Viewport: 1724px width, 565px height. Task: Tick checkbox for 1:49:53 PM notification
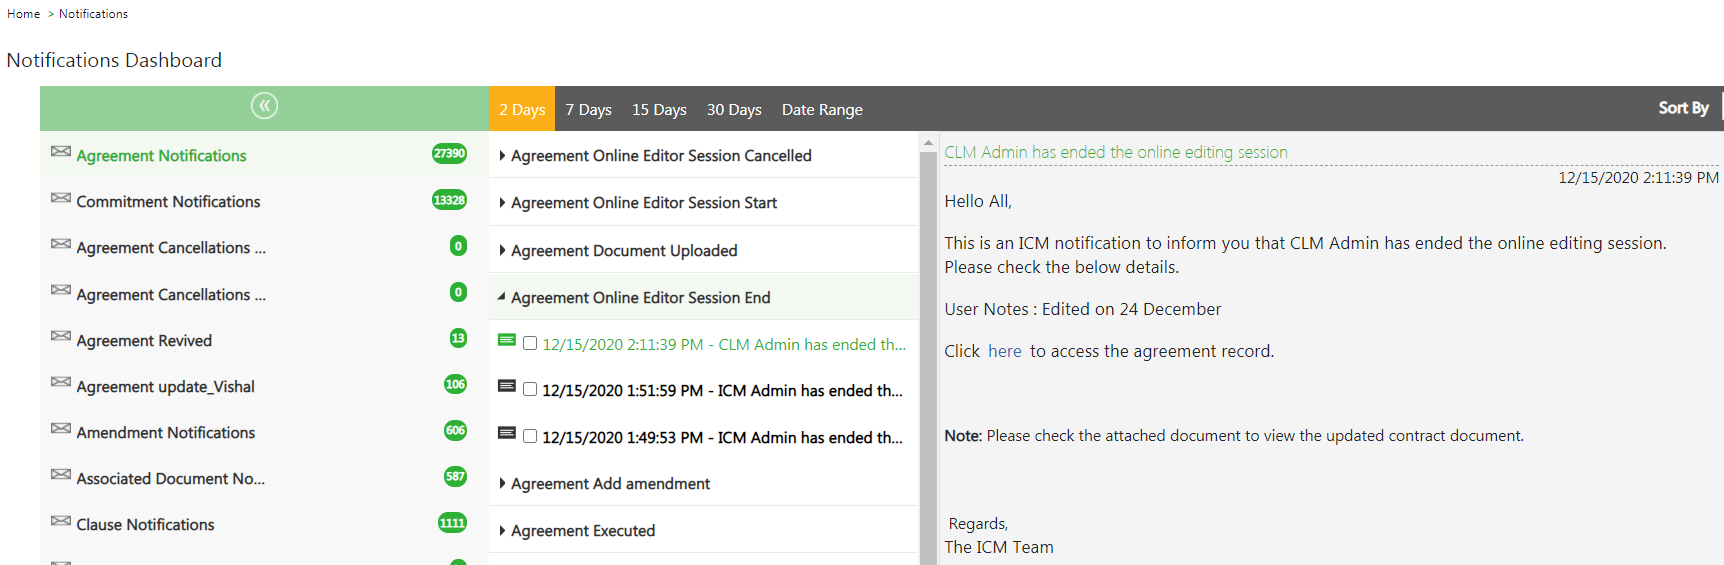click(x=530, y=437)
